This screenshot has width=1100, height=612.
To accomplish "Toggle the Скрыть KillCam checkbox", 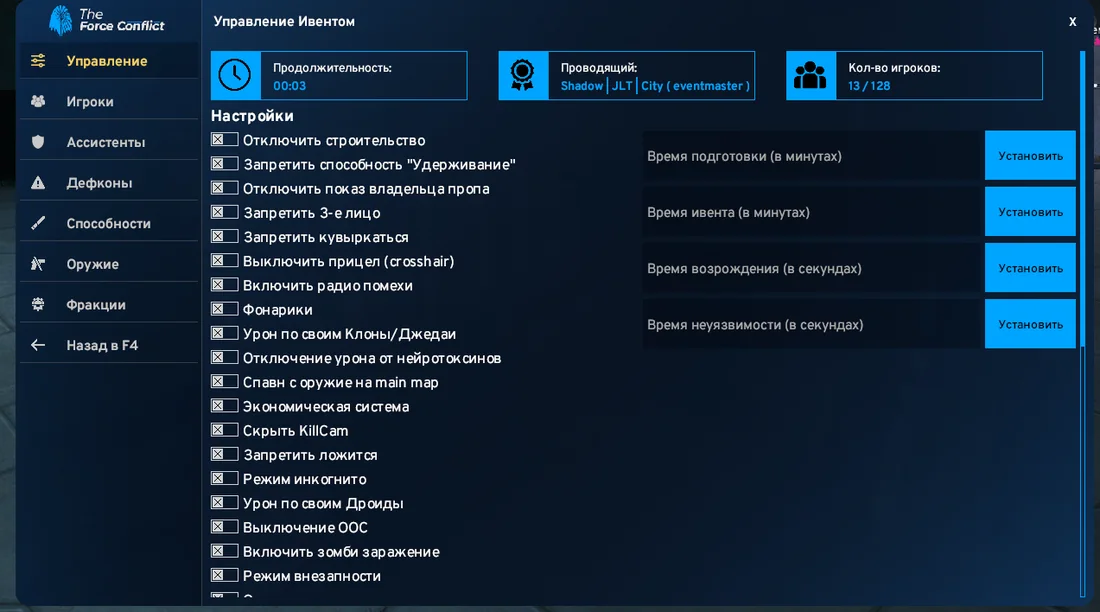I will coord(224,430).
